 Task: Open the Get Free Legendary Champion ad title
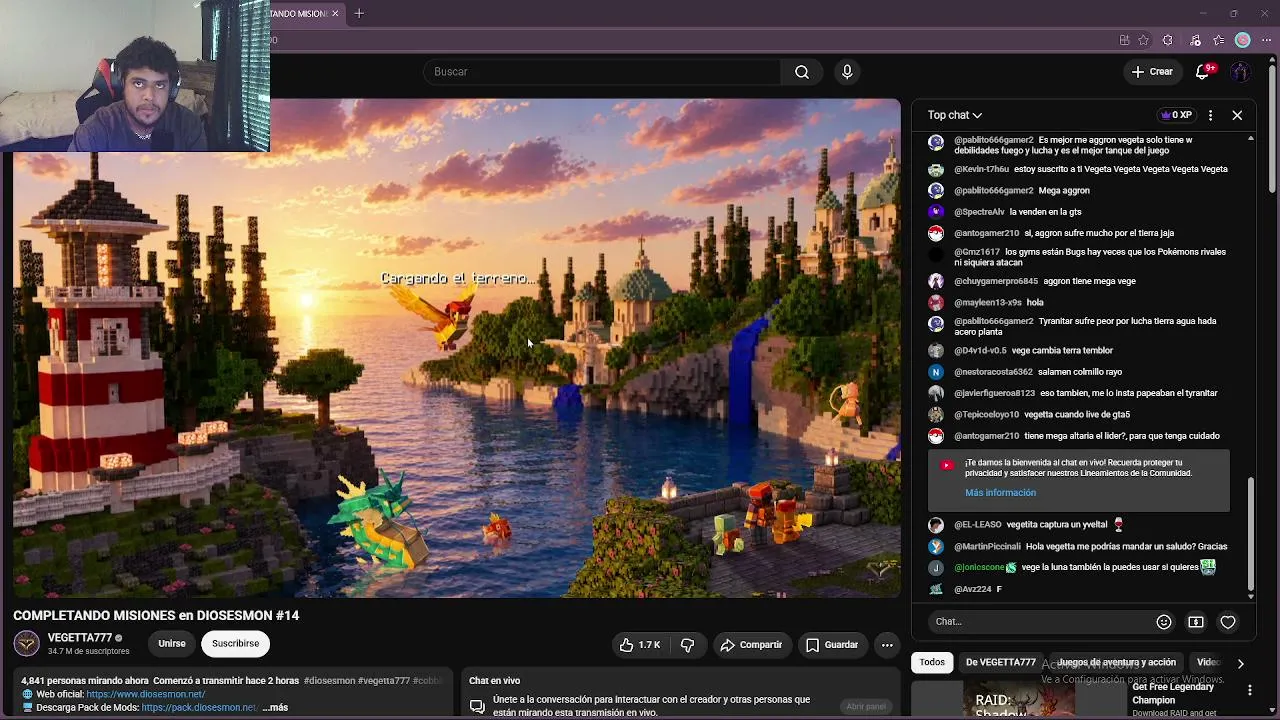click(1173, 694)
